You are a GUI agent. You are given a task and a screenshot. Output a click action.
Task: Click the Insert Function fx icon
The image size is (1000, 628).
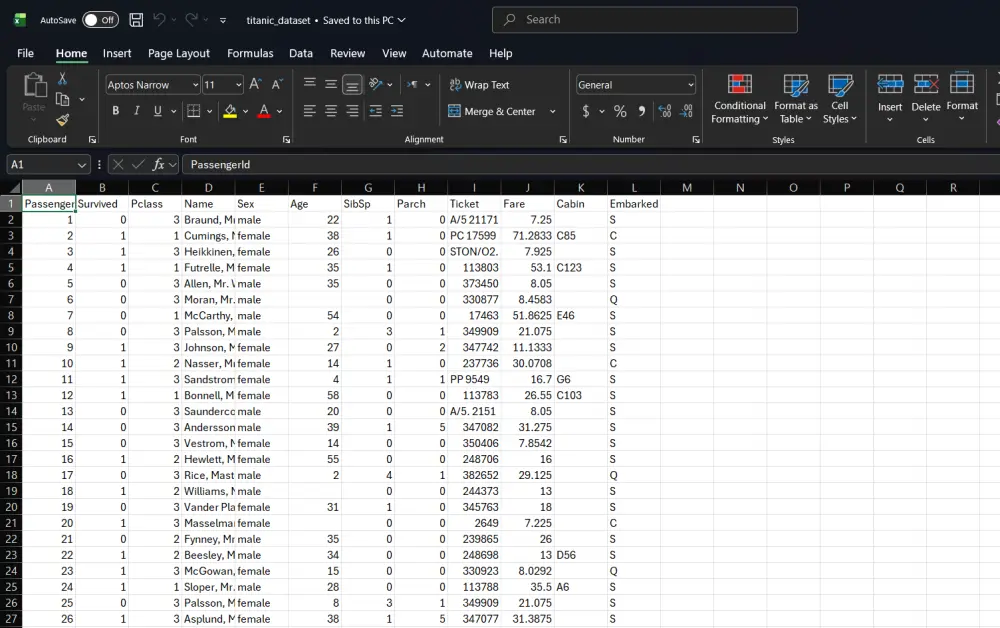158,164
